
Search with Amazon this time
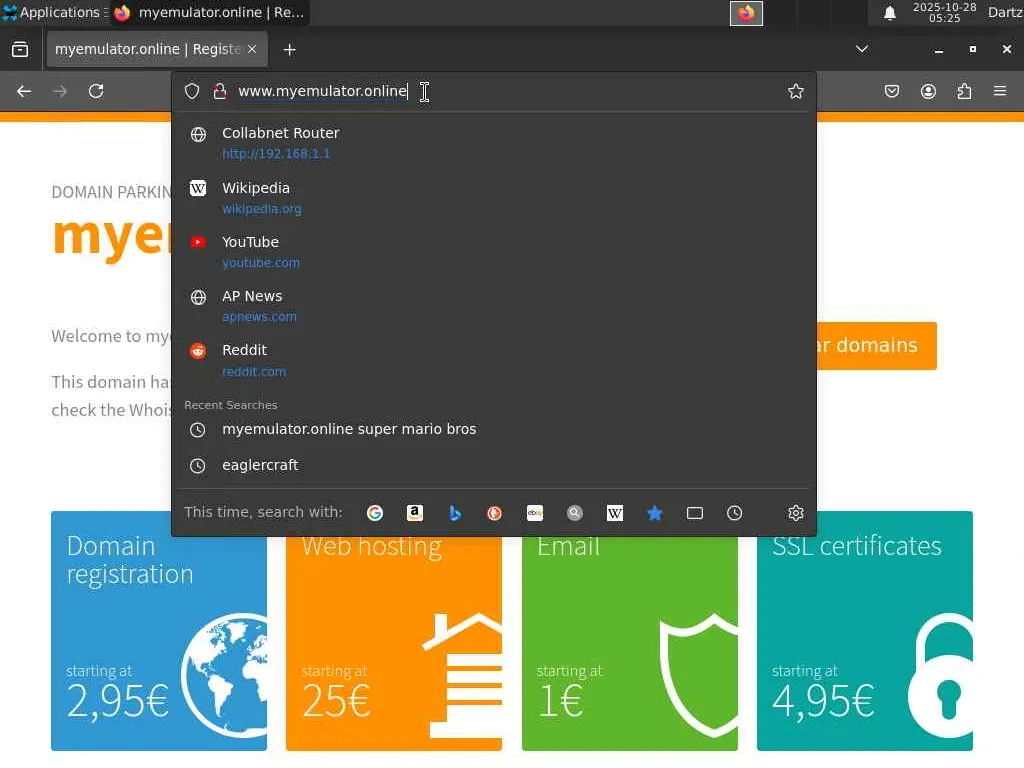(415, 513)
